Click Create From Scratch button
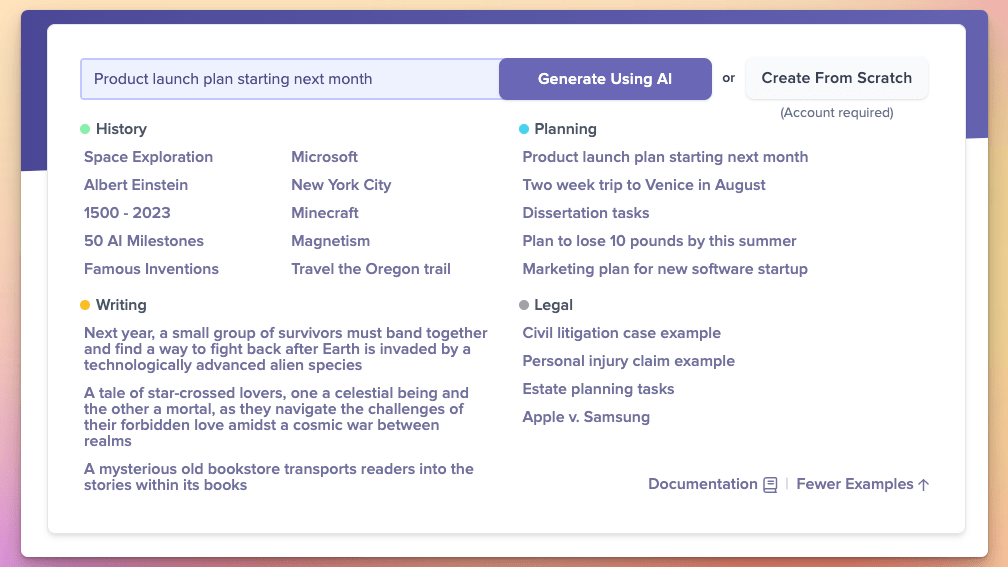Image resolution: width=1008 pixels, height=567 pixels. pos(836,78)
